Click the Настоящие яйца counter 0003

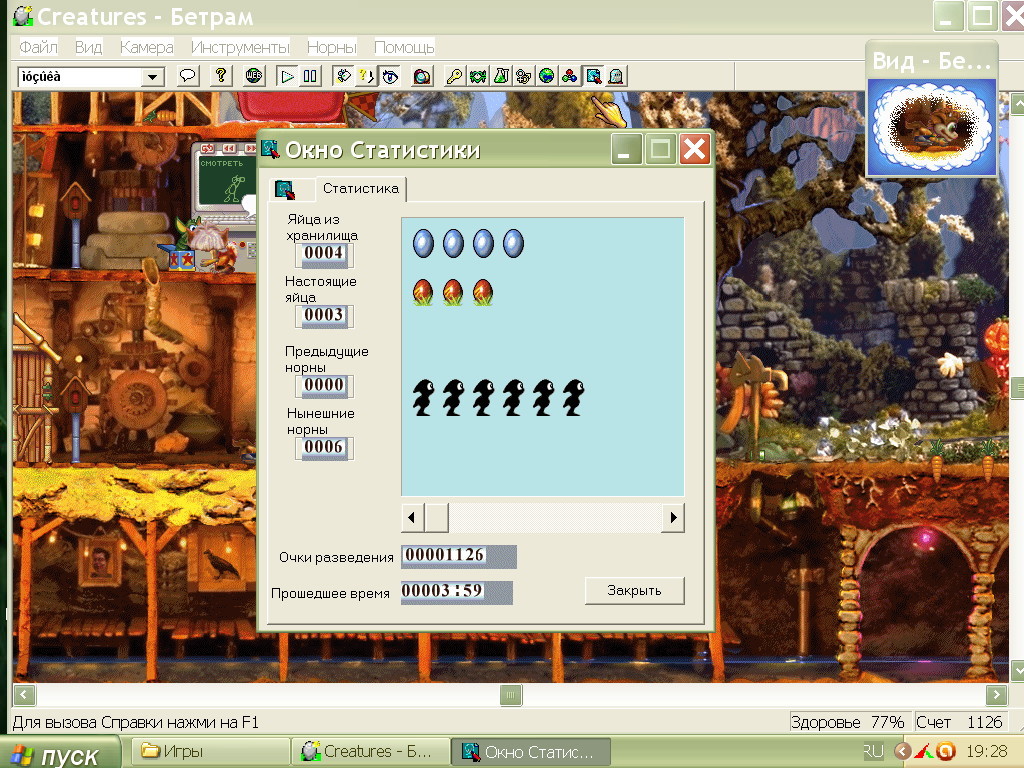pyautogui.click(x=324, y=315)
